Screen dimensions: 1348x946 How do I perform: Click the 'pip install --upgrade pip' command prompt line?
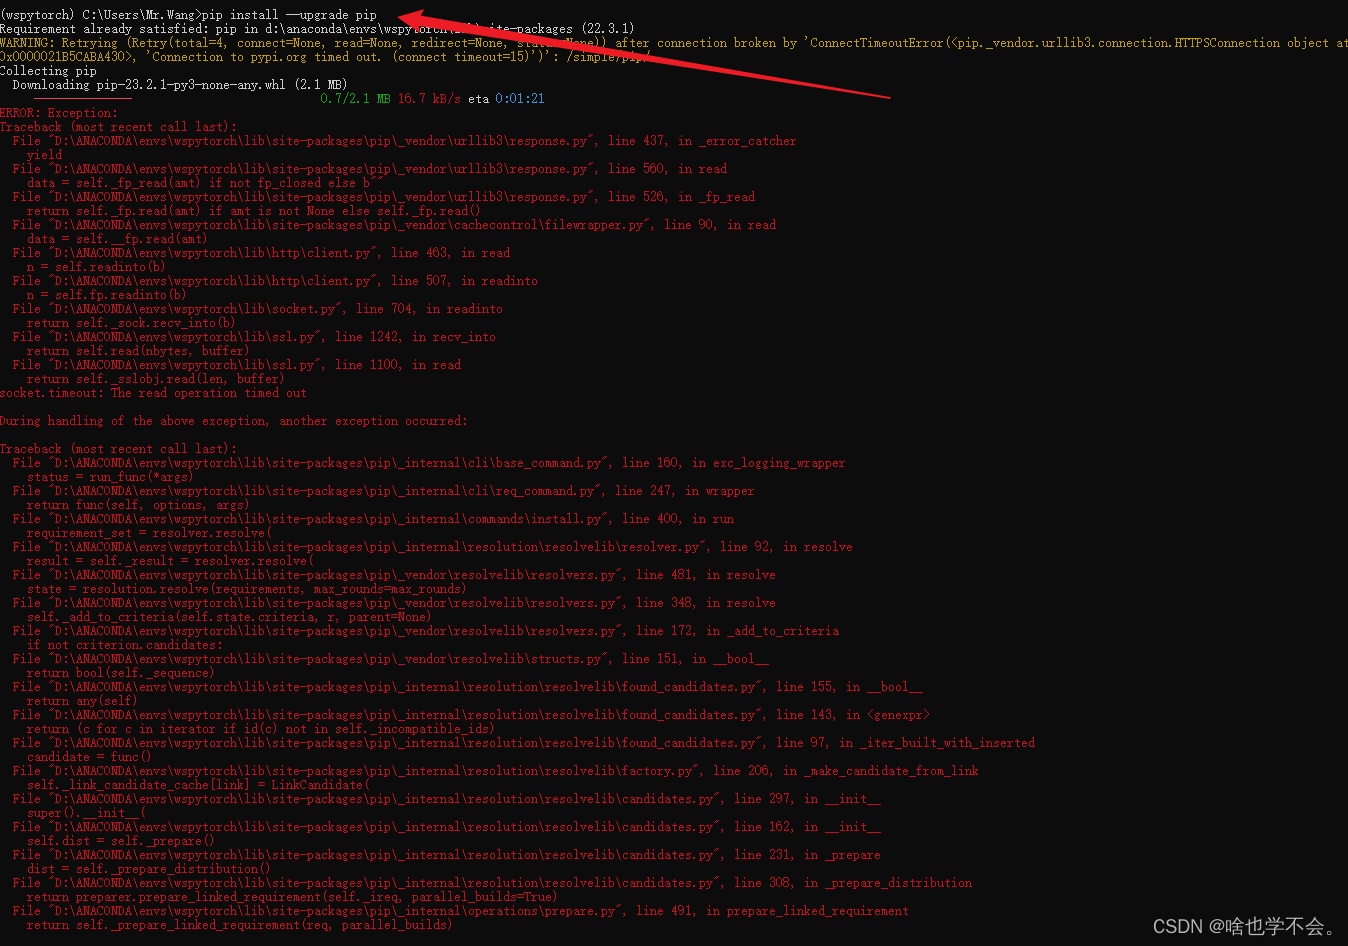coord(189,15)
